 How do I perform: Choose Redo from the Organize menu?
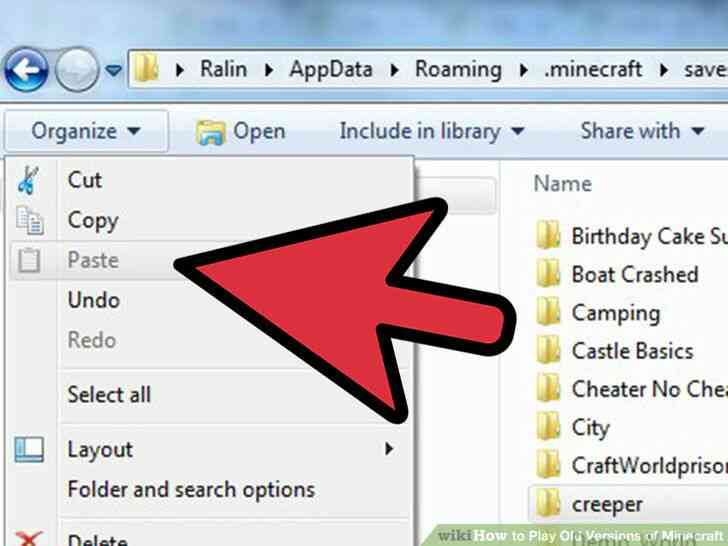(92, 340)
